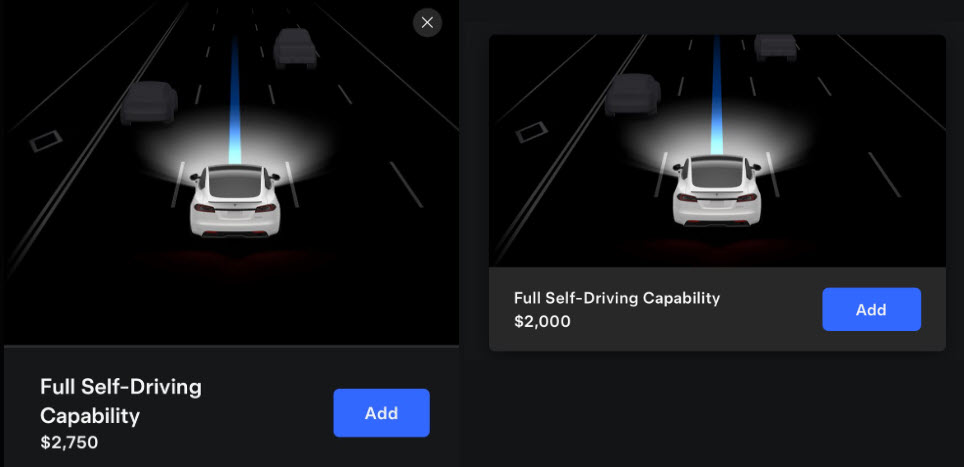Click the diamond lane marking in the $2,750 illustration
The height and width of the screenshot is (467, 964).
pyautogui.click(x=45, y=141)
